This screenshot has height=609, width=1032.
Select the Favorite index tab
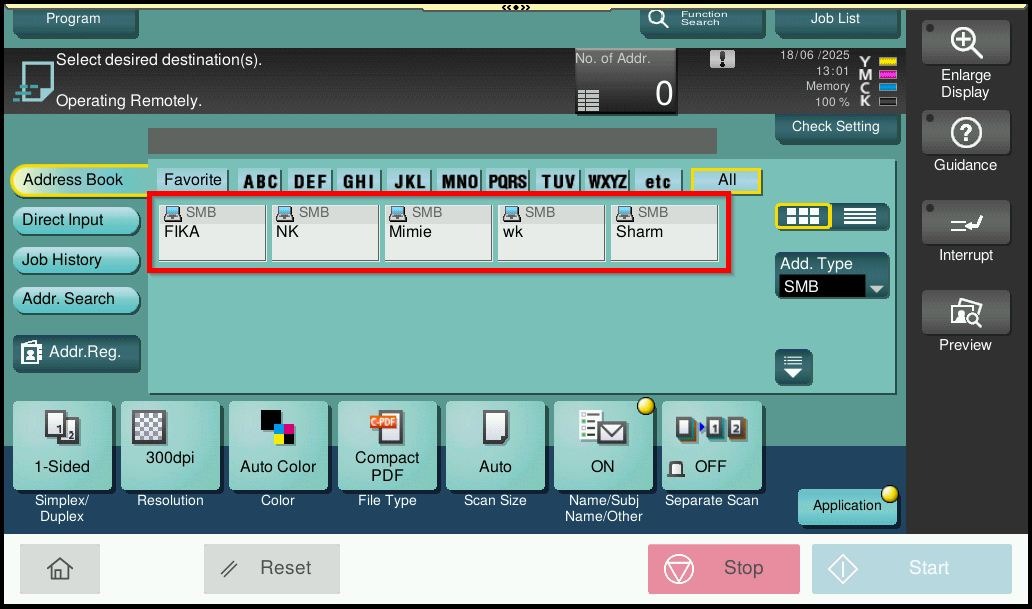[x=192, y=180]
